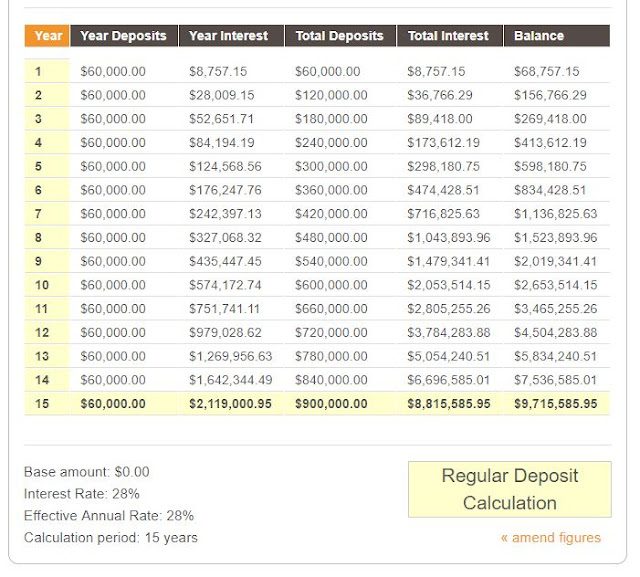The width and height of the screenshot is (640, 577).
Task: Click the Base amount: $0.00 text
Action: point(86,471)
